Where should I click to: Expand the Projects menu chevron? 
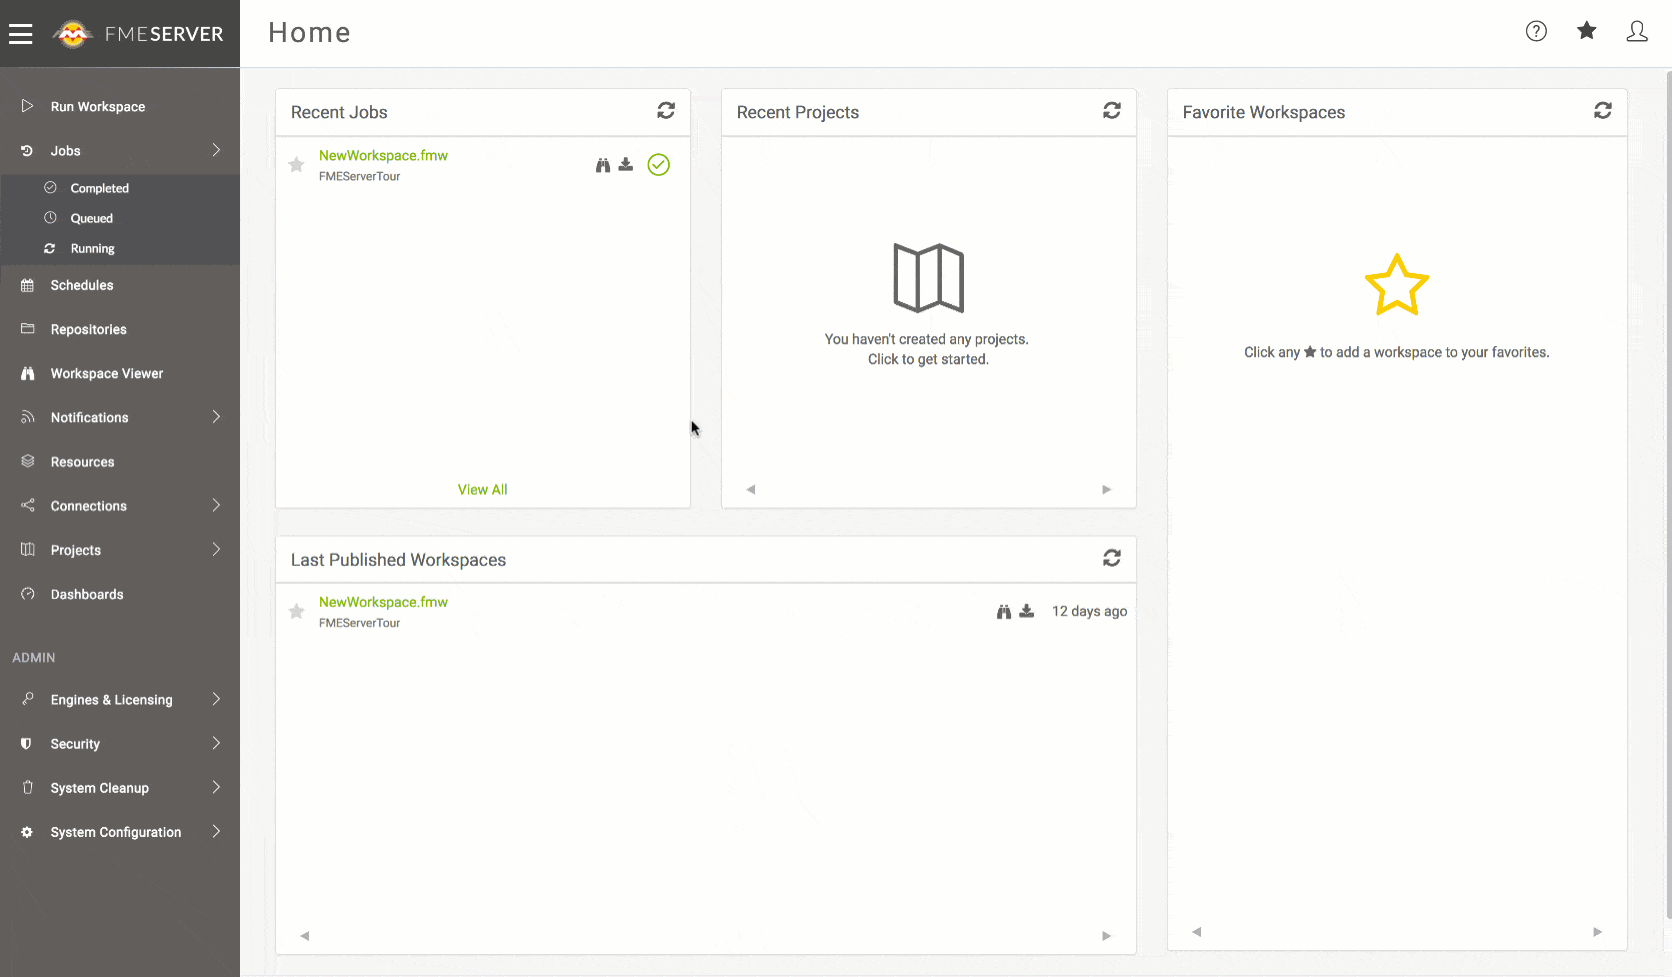(x=216, y=549)
